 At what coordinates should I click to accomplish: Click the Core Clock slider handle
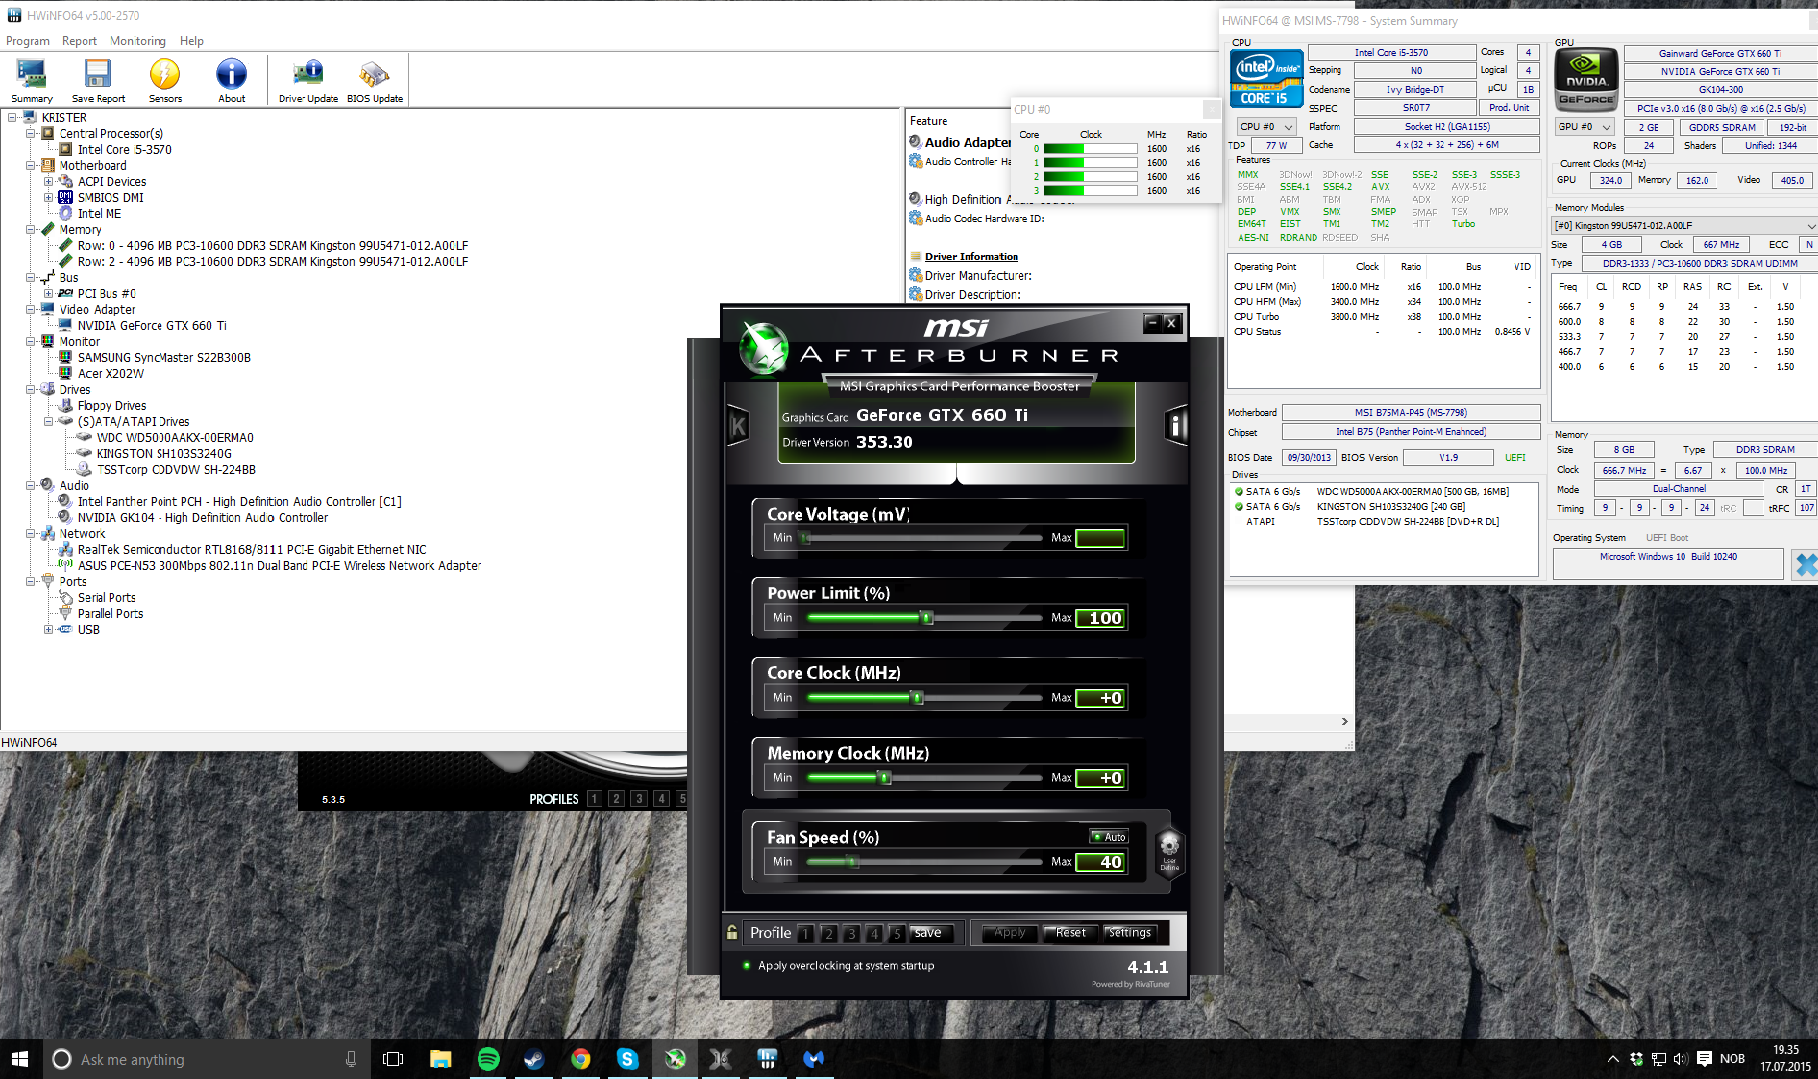917,698
